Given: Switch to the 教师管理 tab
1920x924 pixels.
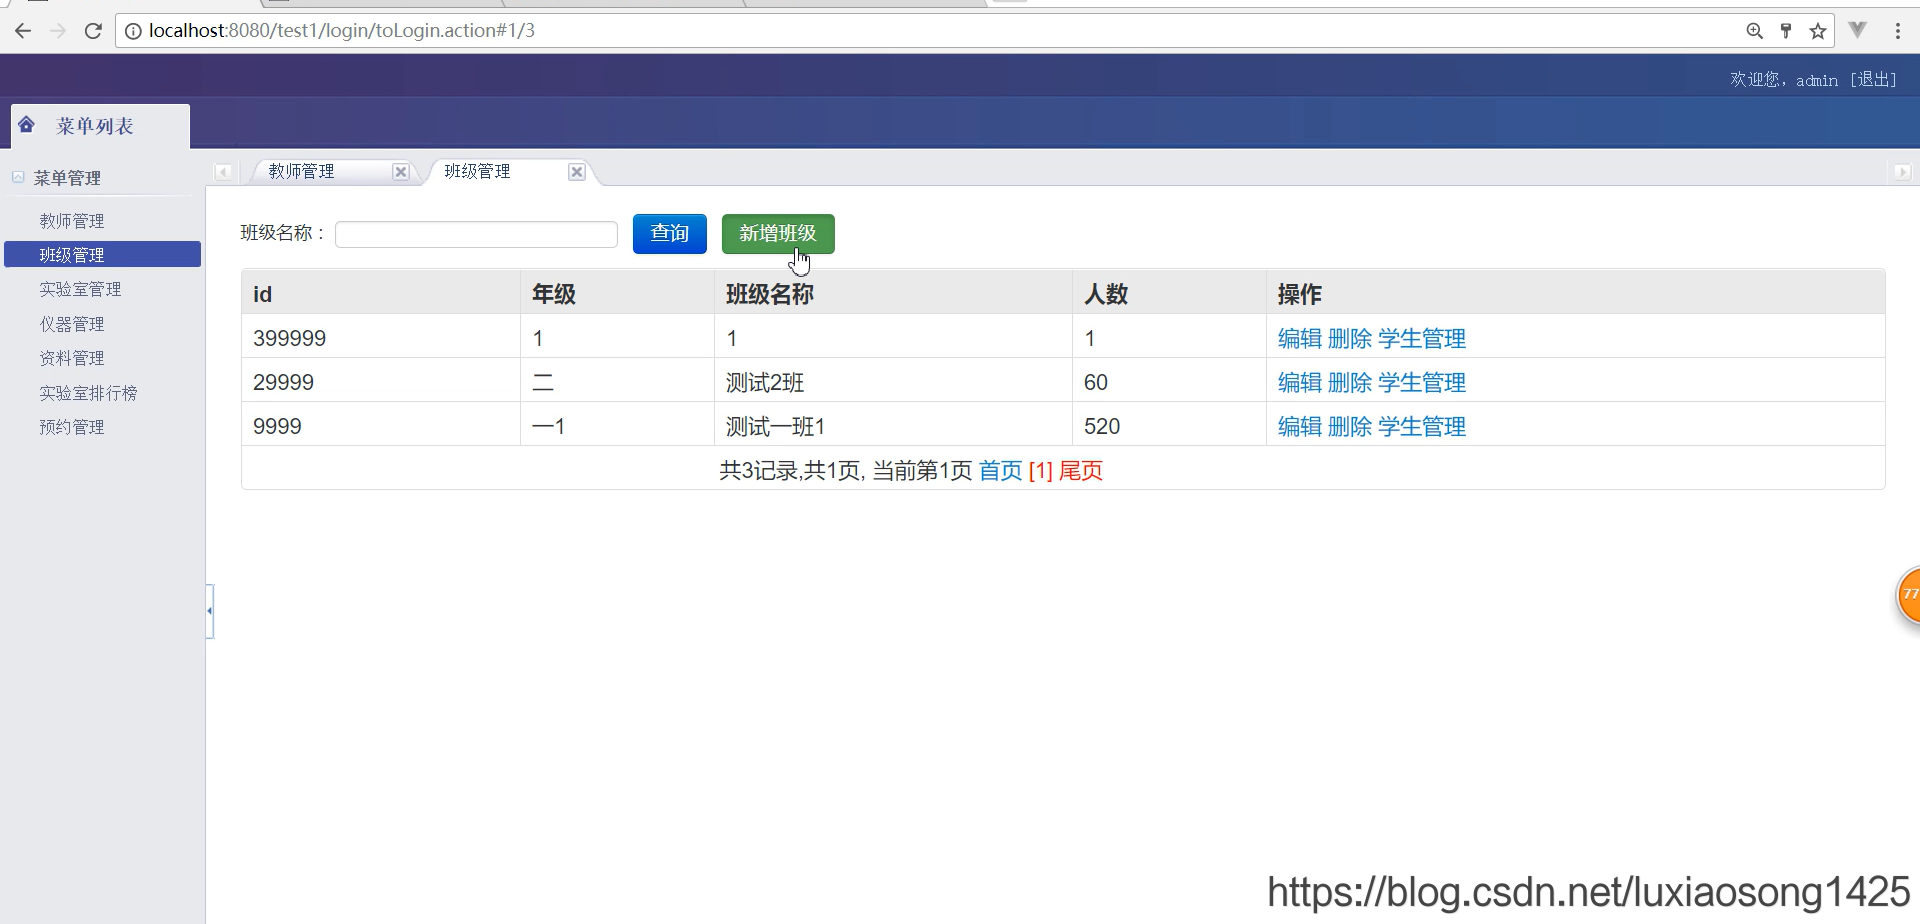Looking at the screenshot, I should 302,172.
